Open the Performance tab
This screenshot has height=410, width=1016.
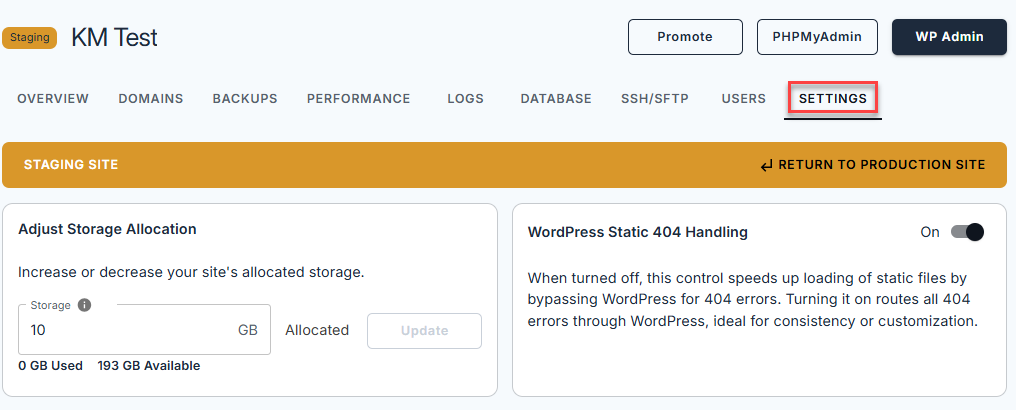[x=359, y=99]
